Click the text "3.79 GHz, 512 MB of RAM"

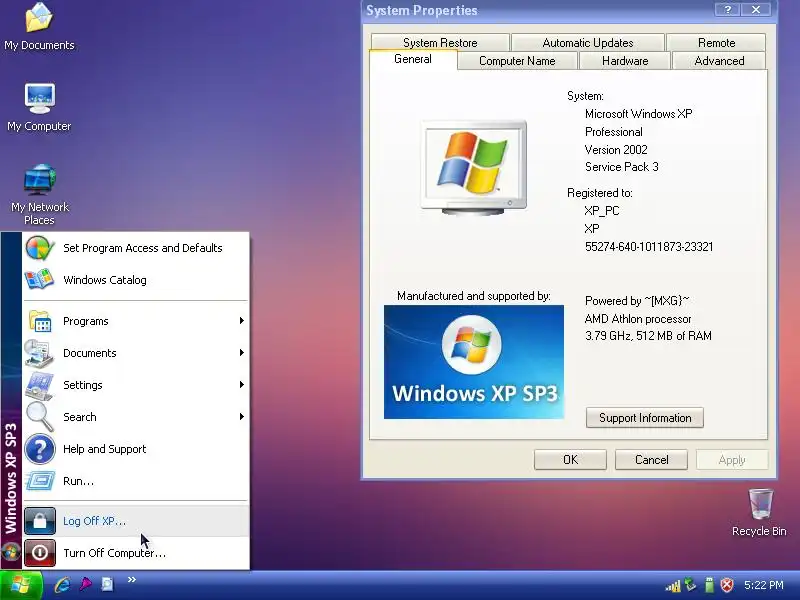648,336
